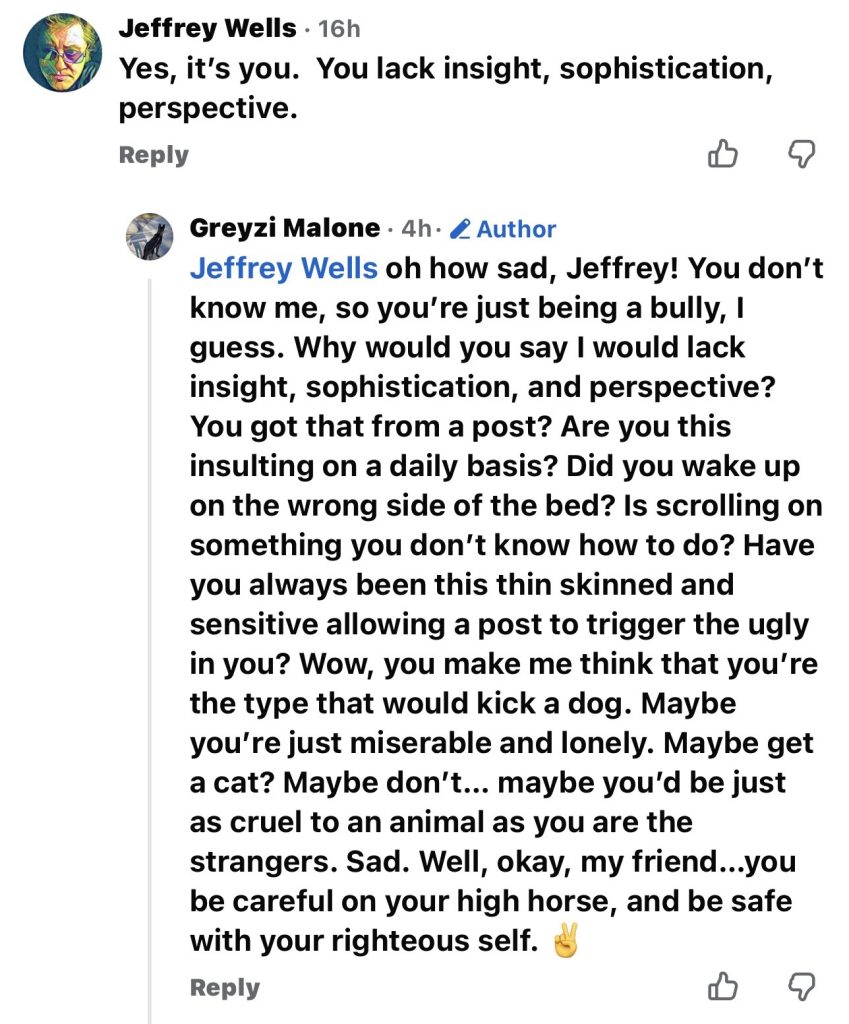Click the 4h timestamp on the reply
The height and width of the screenshot is (1024, 849).
[416, 229]
